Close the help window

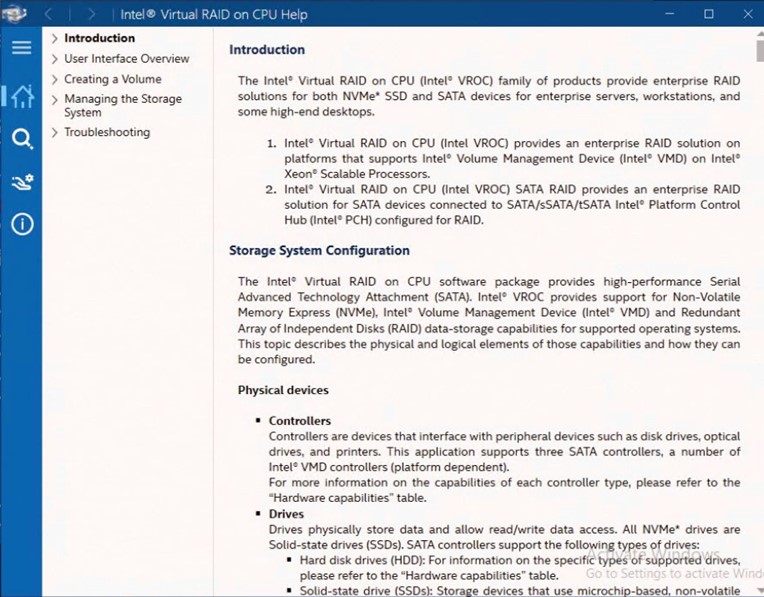coord(748,14)
